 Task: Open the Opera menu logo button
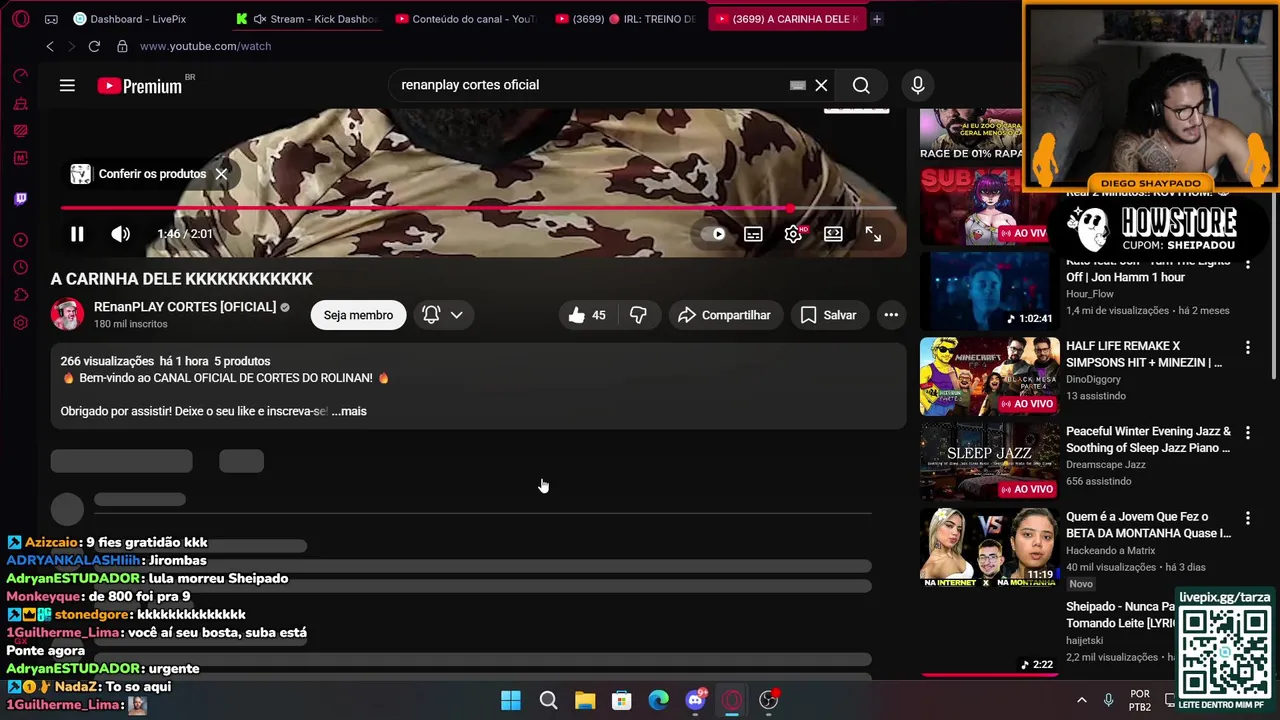point(21,19)
